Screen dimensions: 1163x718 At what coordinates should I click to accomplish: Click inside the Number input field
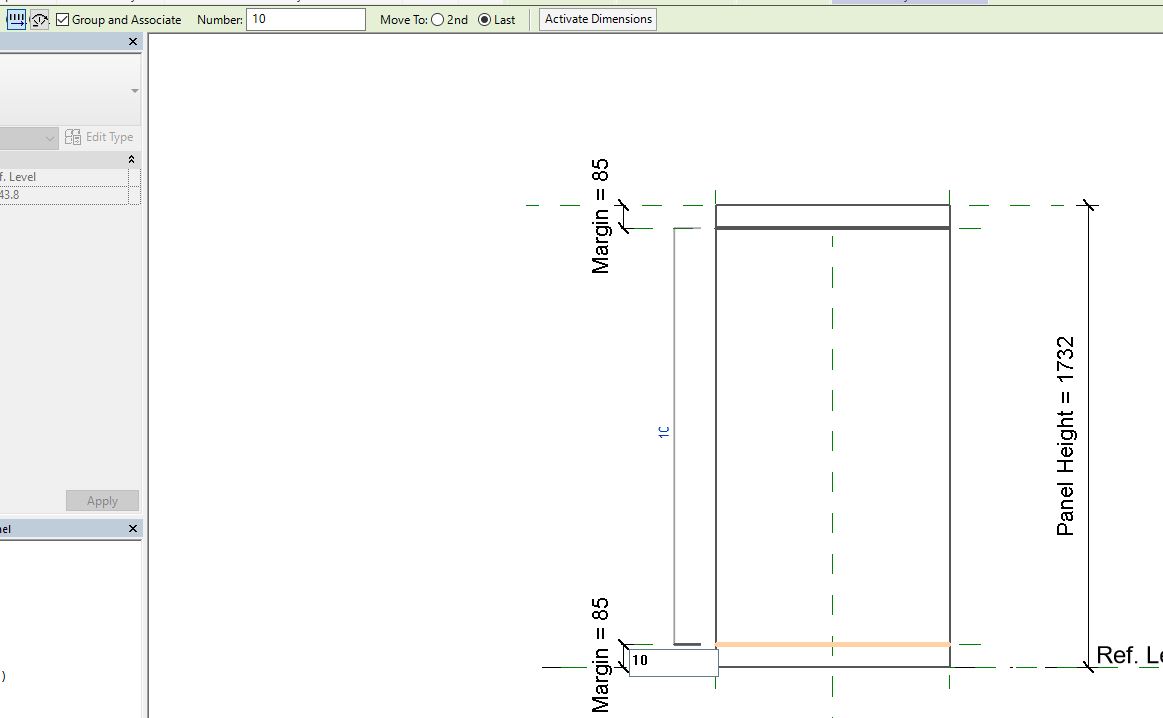(x=305, y=19)
